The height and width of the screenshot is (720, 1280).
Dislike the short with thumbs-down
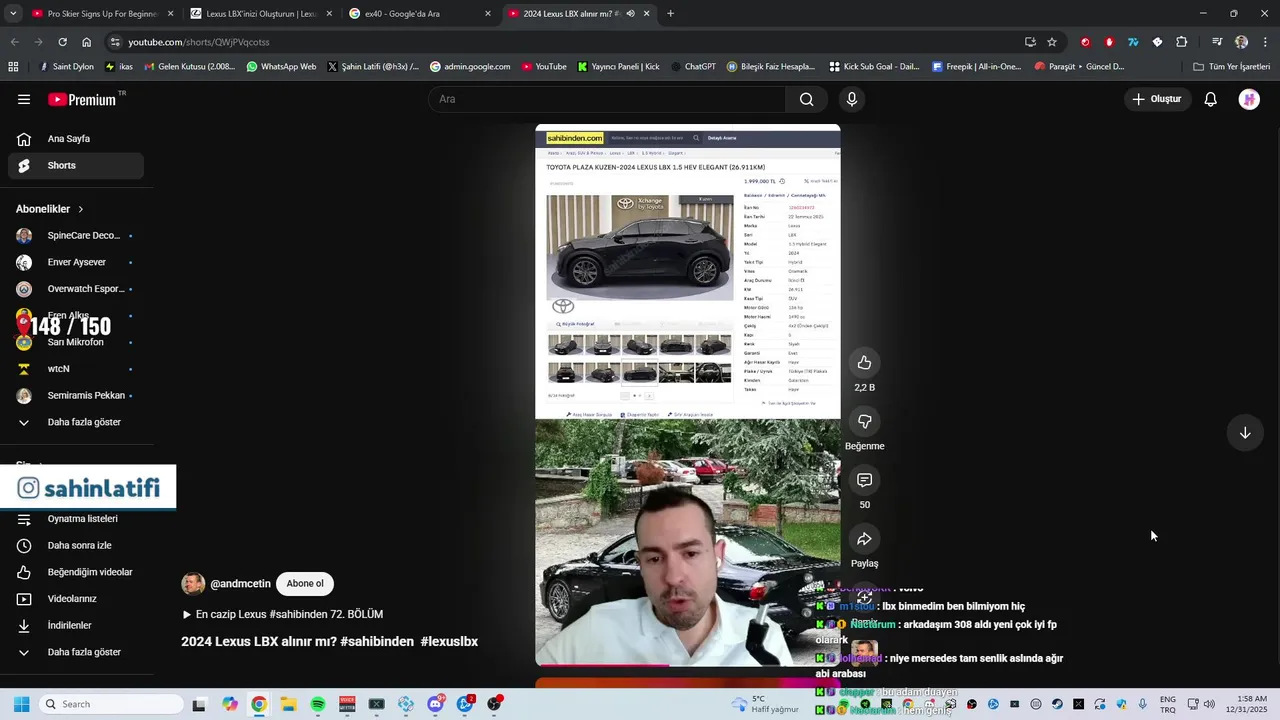(x=864, y=421)
